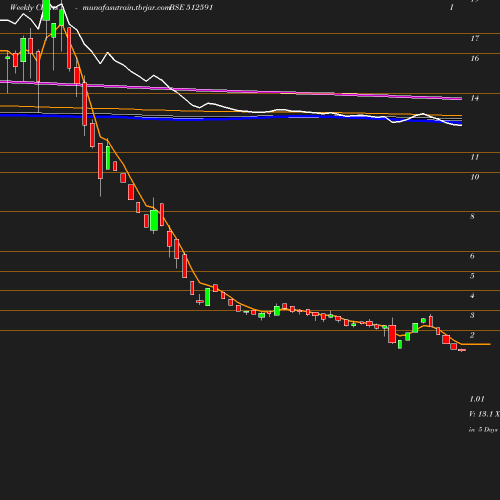Click the munafasutrain.tbrjar.com watermark link text
Screen dimensions: 500x500
(x=127, y=8)
